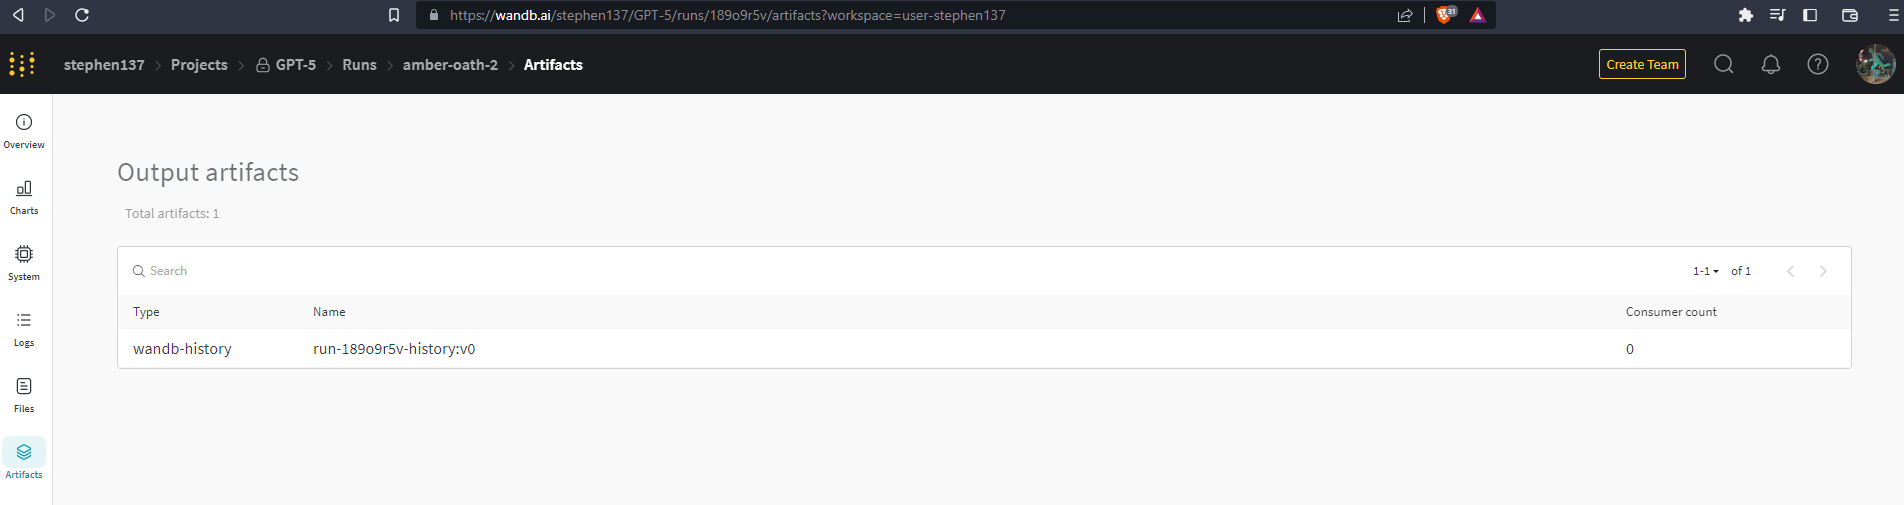
Task: Click the browser back arrow
Action: click(x=18, y=15)
